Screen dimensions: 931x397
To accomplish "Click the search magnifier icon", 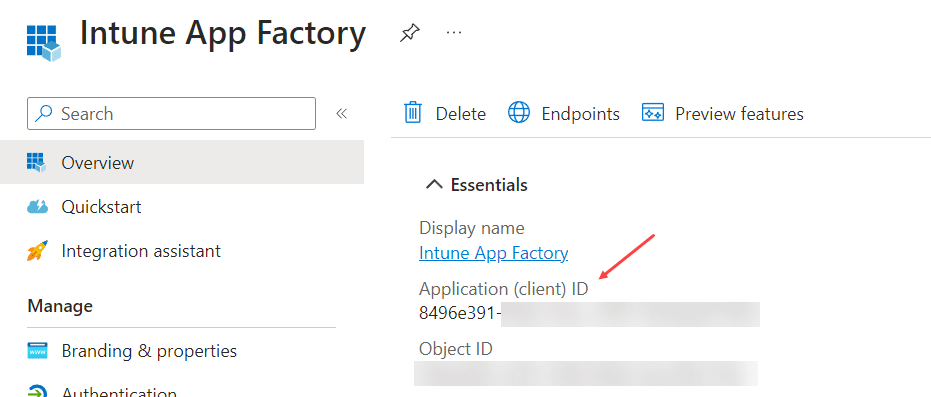I will point(43,113).
